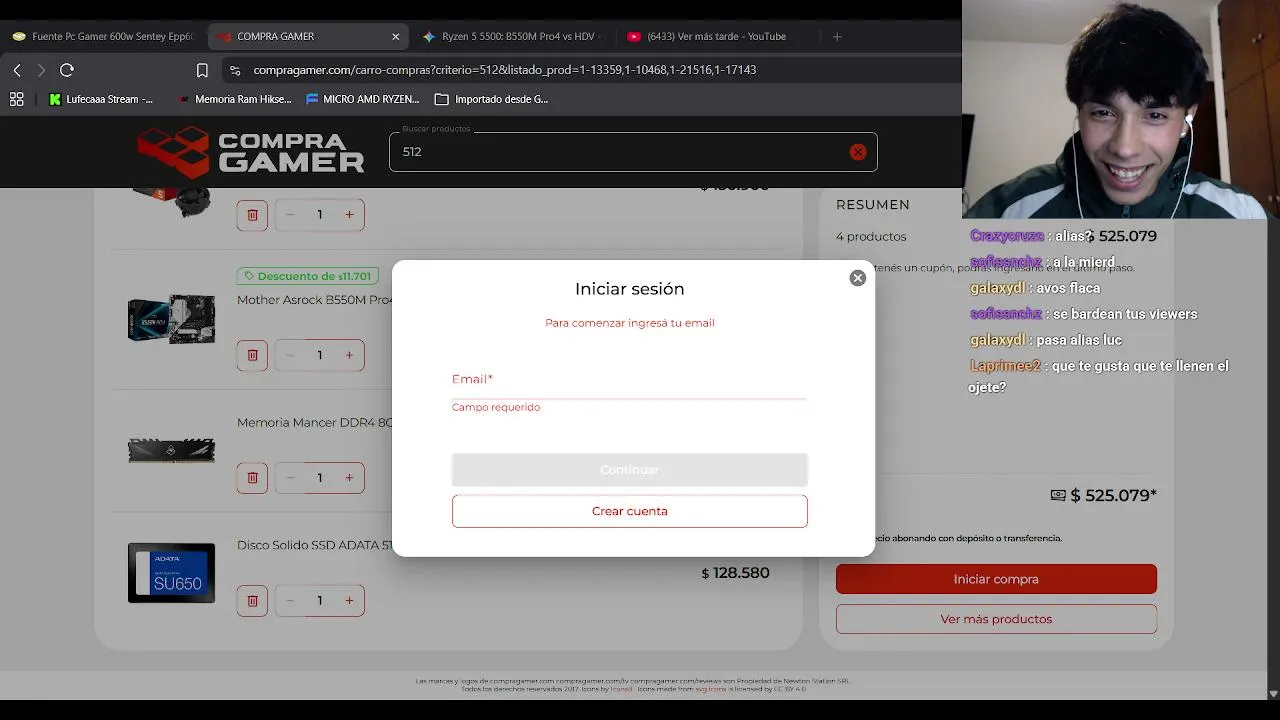Open Ver más productos
The width and height of the screenshot is (1280, 720).
tap(996, 619)
